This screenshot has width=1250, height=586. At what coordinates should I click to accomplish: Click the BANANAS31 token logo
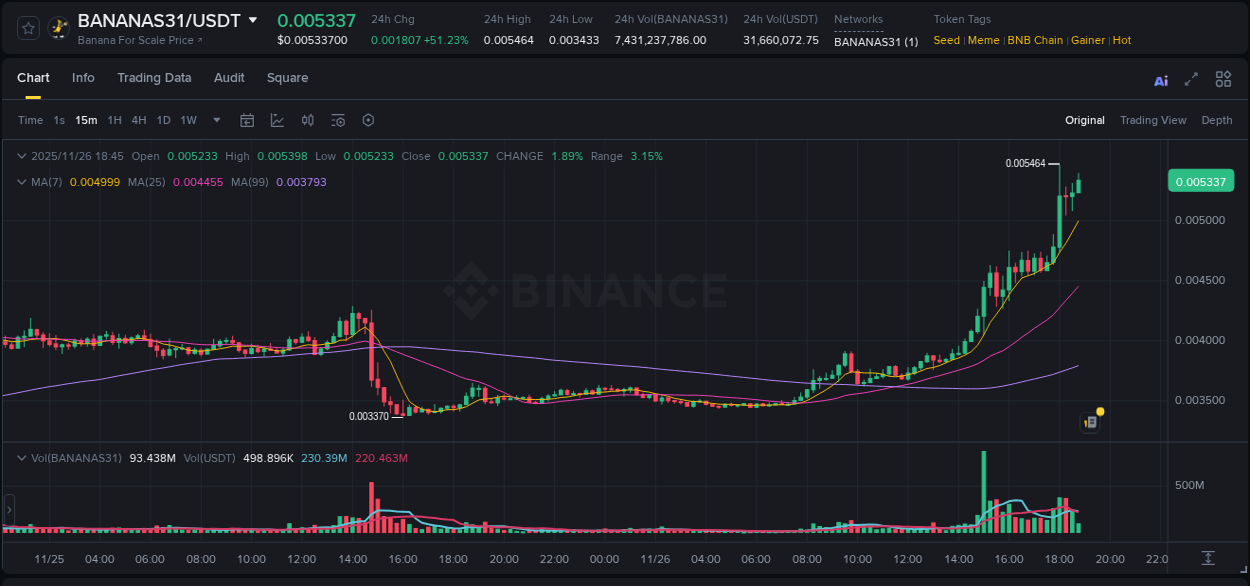pyautogui.click(x=57, y=27)
